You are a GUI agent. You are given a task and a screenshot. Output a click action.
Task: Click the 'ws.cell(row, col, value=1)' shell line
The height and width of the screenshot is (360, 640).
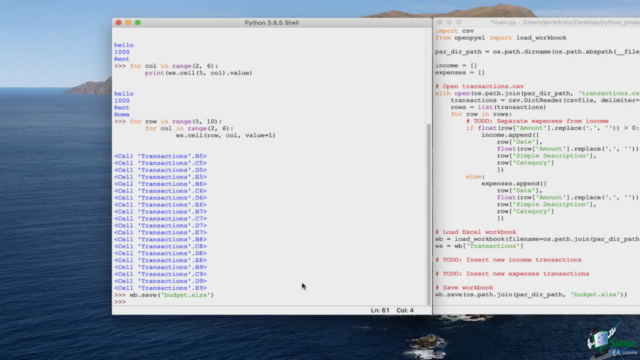point(226,135)
